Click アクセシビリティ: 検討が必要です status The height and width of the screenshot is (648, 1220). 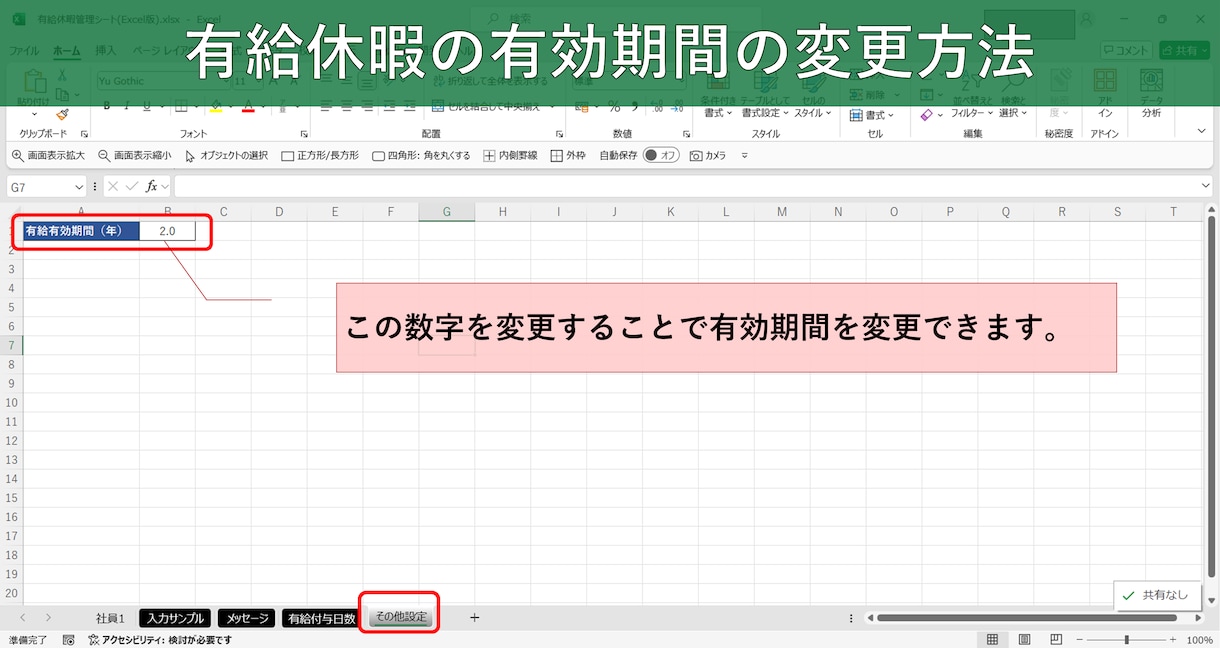coord(160,639)
